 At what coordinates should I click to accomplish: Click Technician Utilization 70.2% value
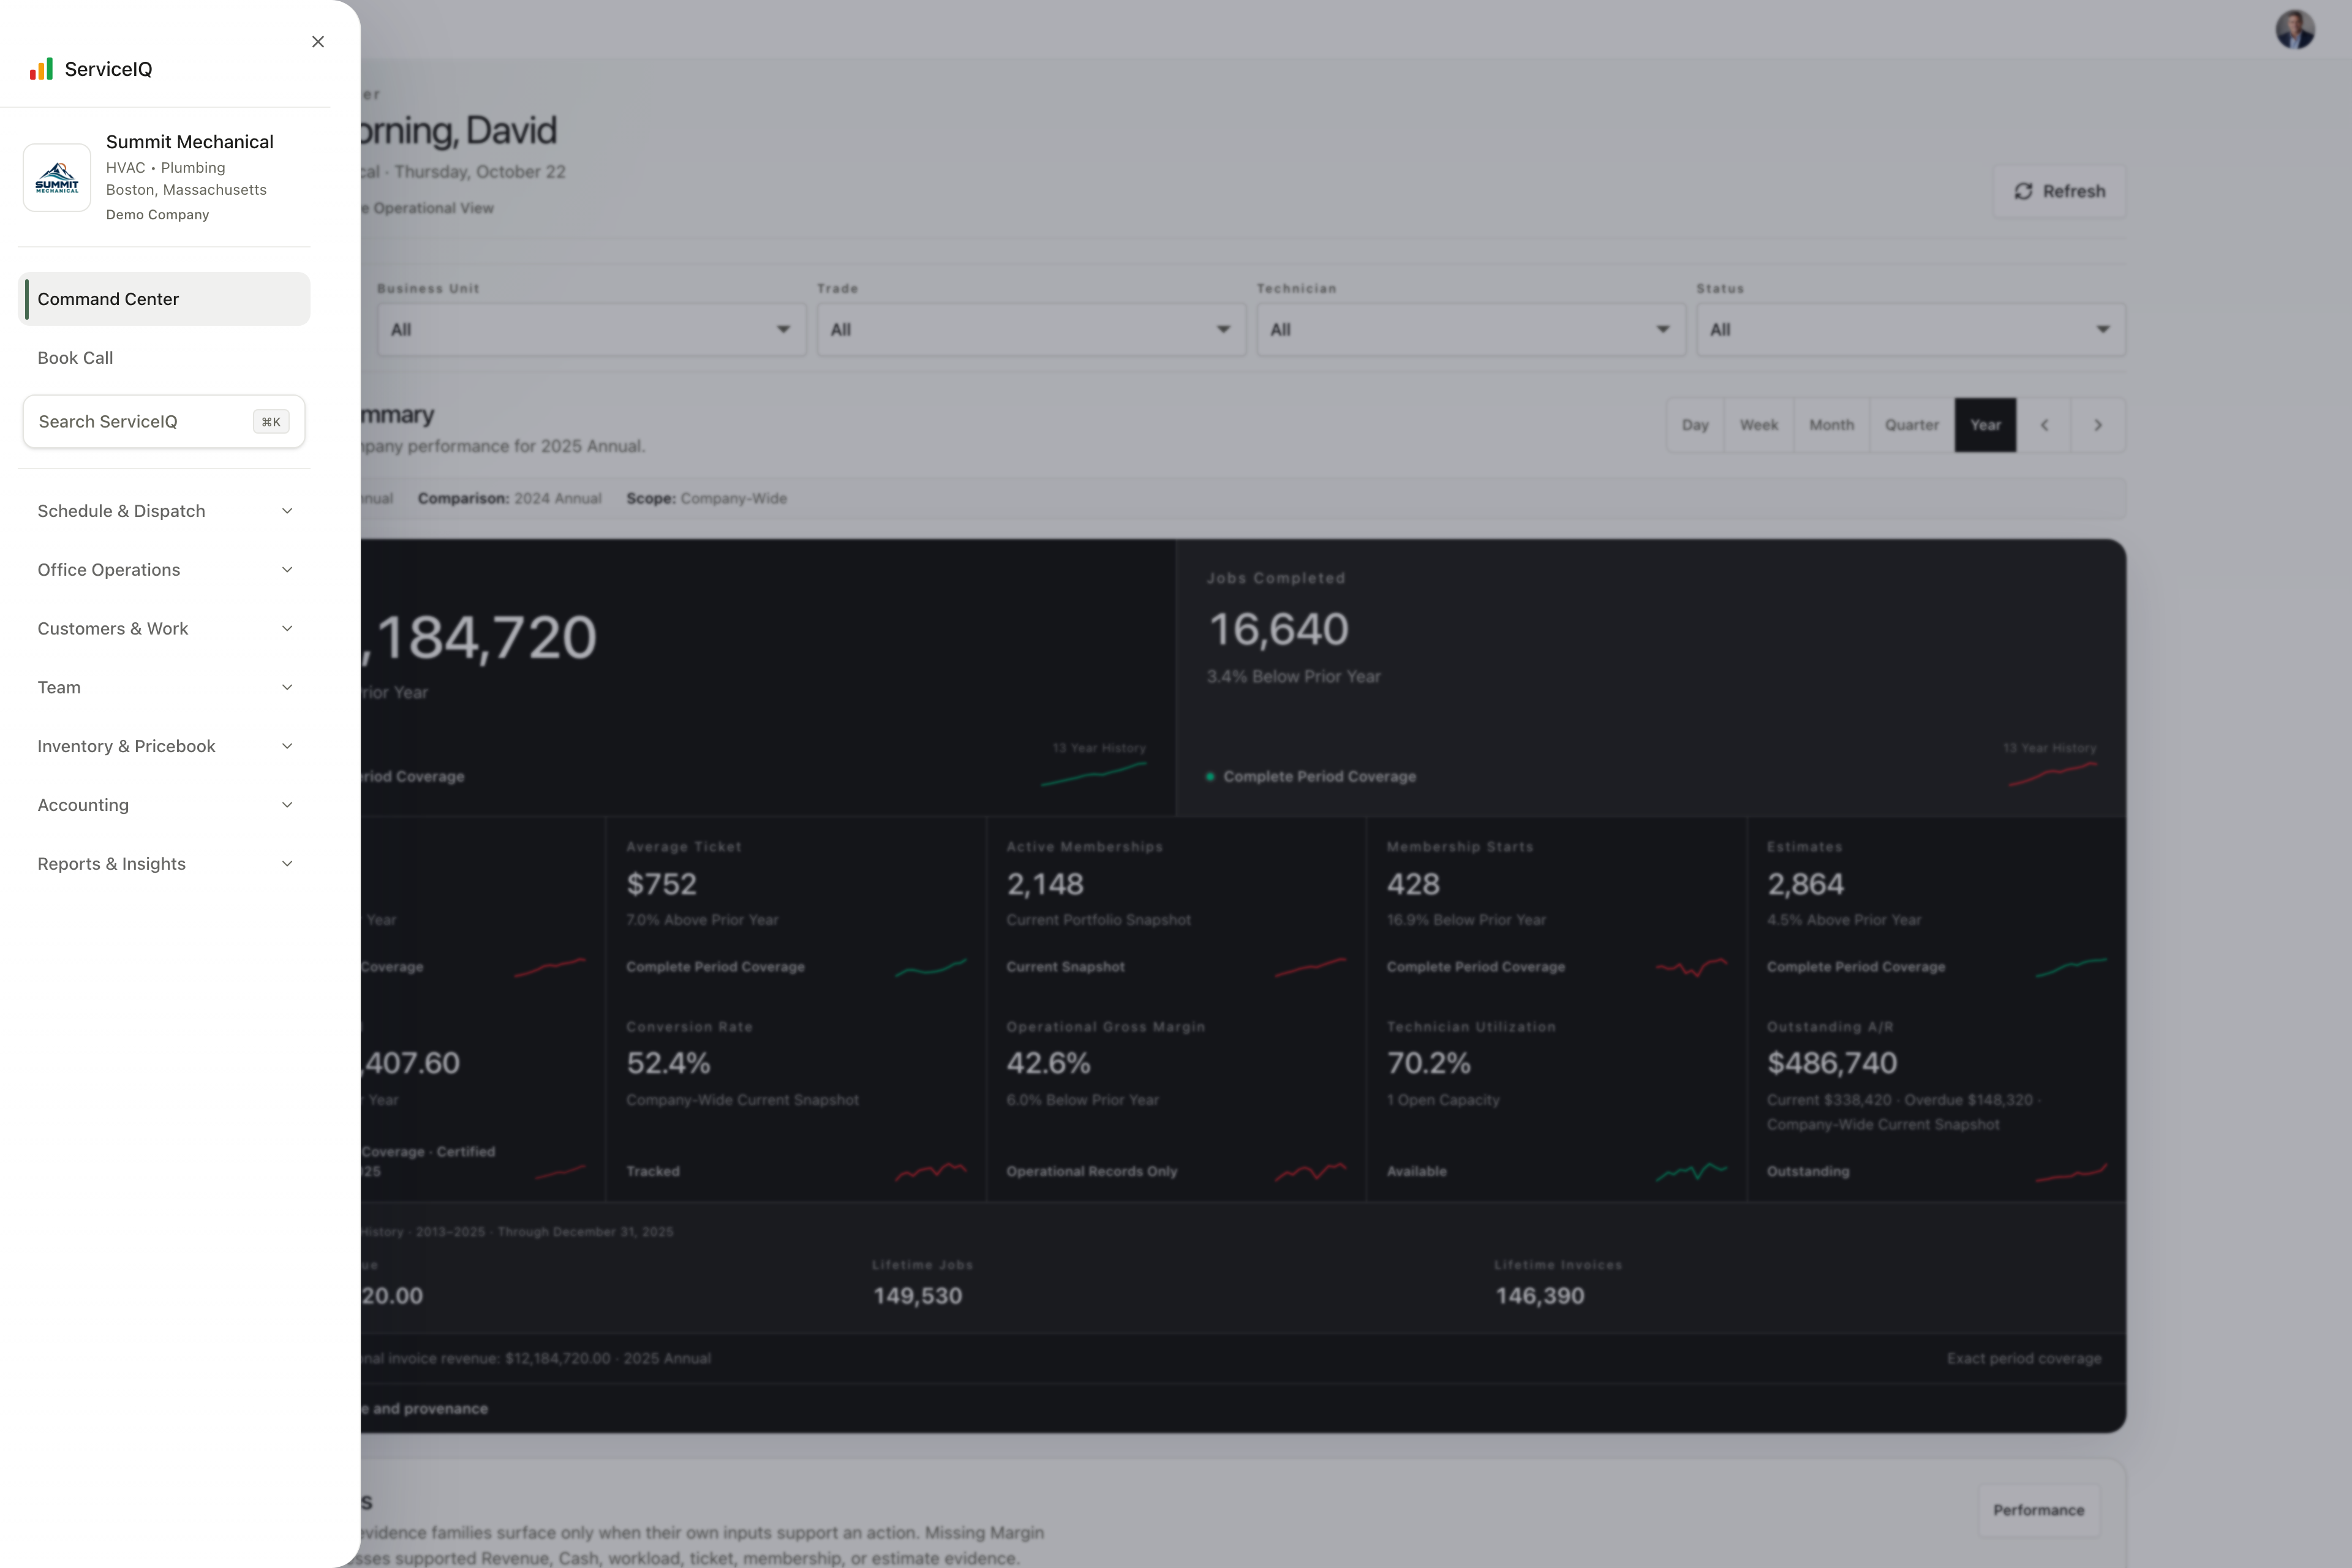click(1428, 1063)
